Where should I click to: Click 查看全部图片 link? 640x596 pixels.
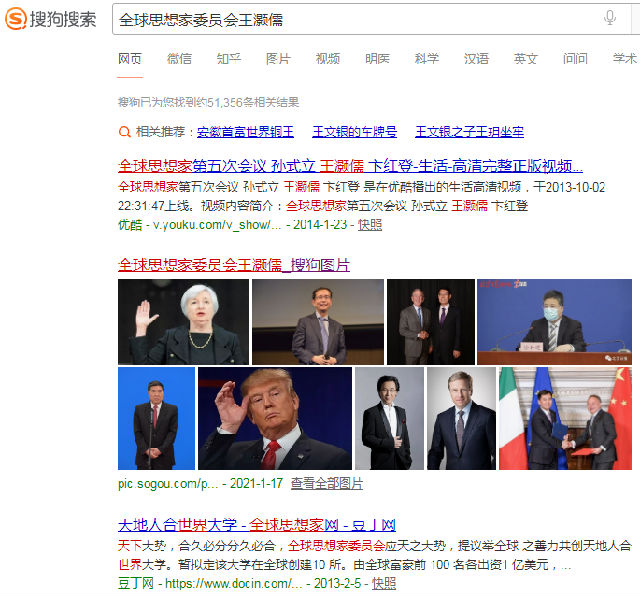pos(327,484)
